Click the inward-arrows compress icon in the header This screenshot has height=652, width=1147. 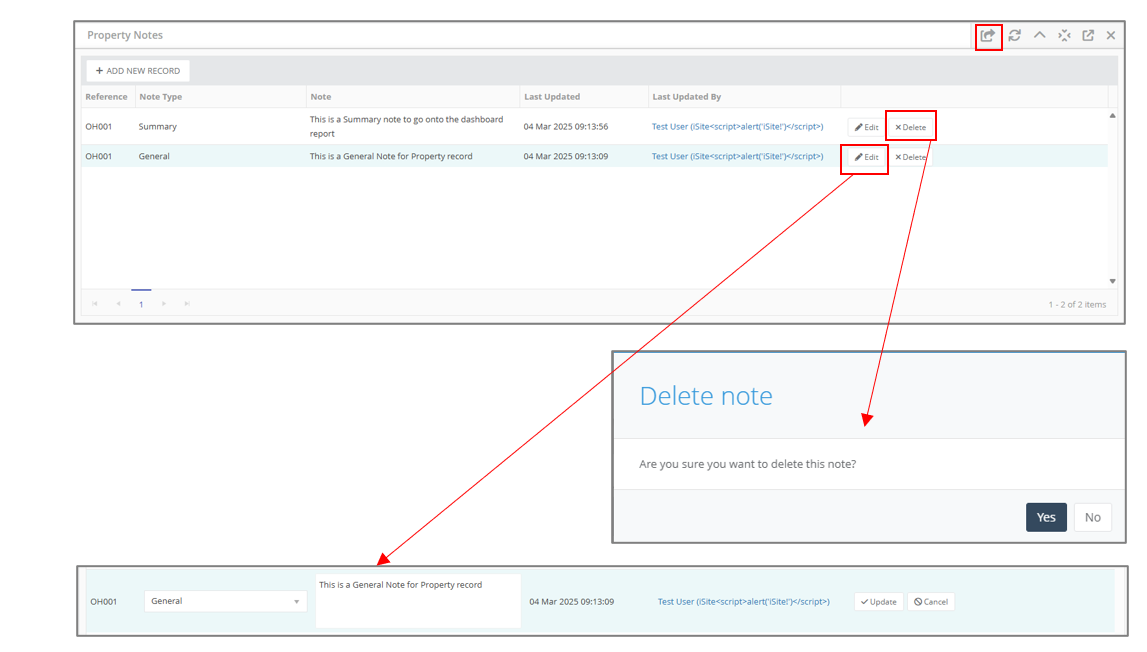[1064, 35]
